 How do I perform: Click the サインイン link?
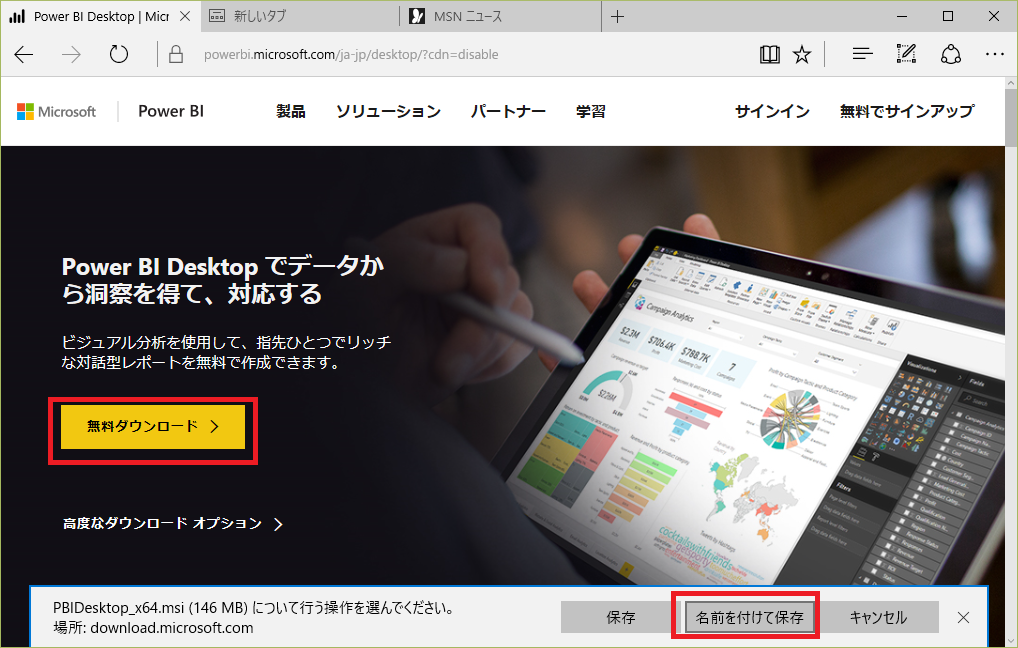pos(773,112)
